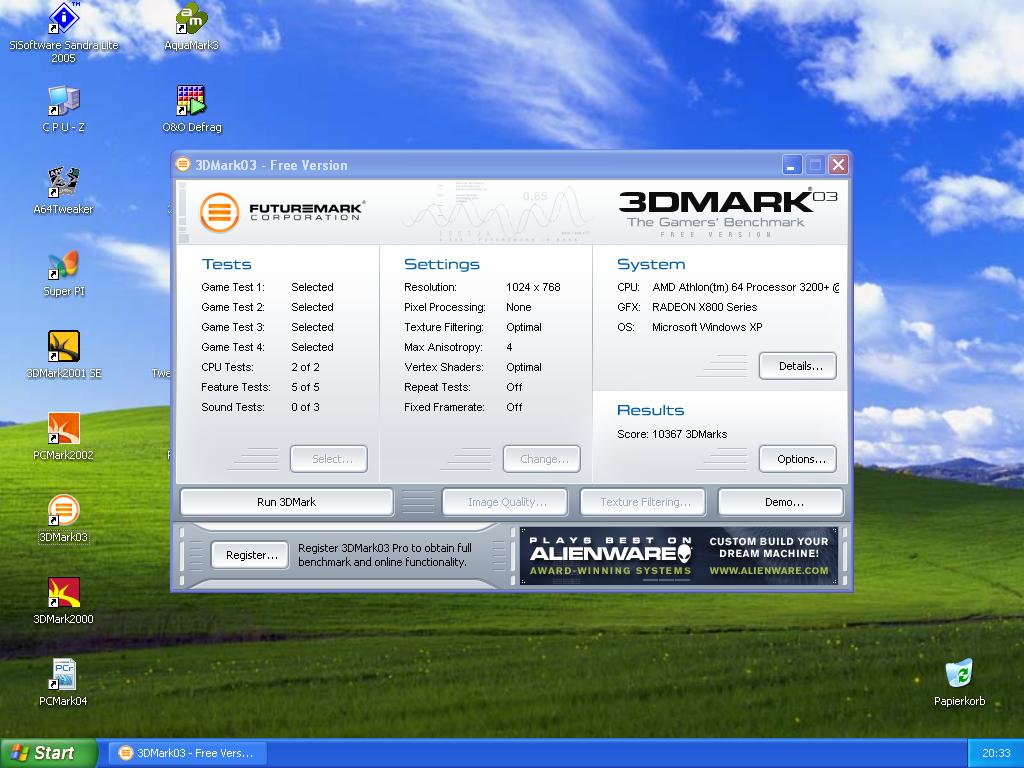This screenshot has height=768, width=1024.
Task: Click the Register button
Action: [250, 555]
